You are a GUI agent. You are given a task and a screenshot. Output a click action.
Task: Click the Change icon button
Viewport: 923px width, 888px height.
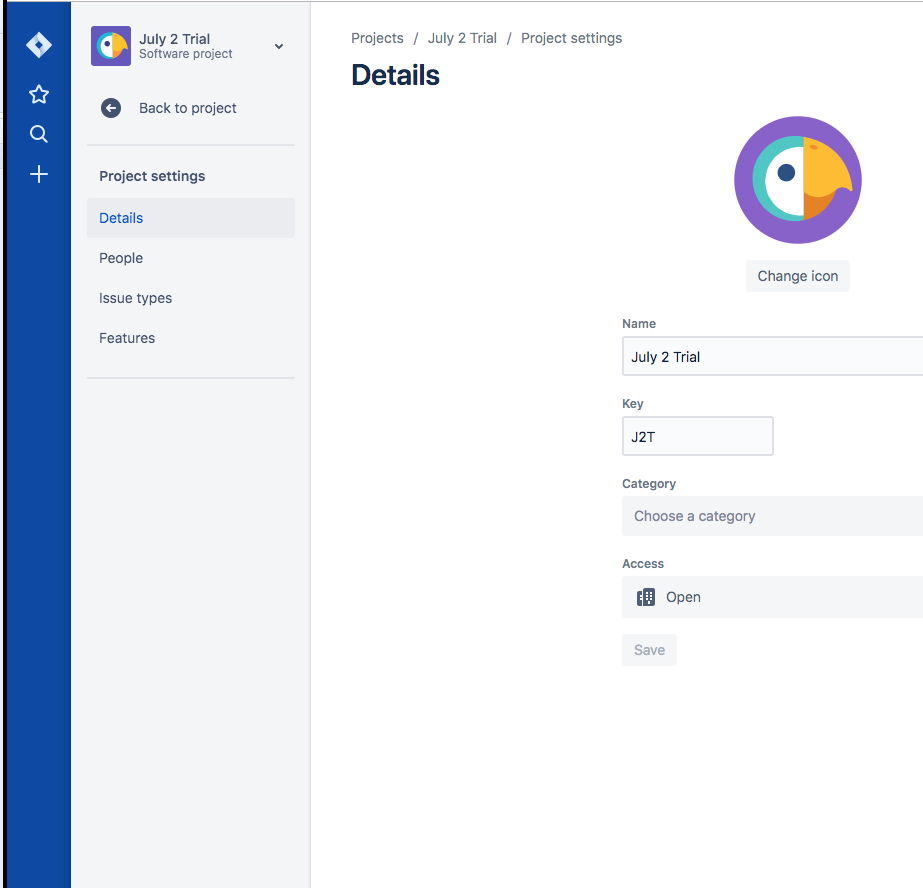(798, 276)
